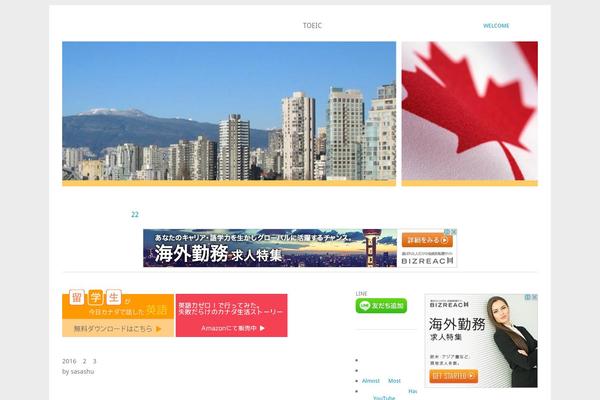Open the AdChoices icon on the sidebar ad
Screen dimensions: 600x400
point(528,297)
